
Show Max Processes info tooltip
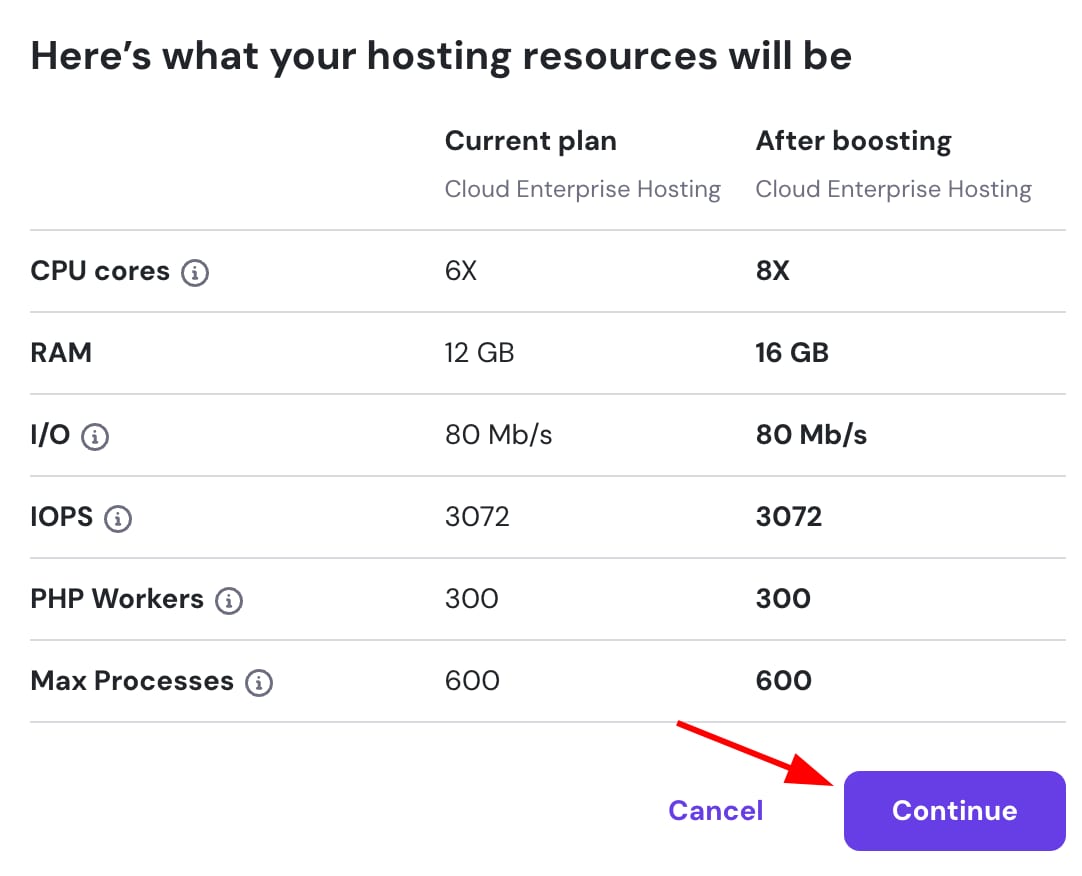coord(259,682)
